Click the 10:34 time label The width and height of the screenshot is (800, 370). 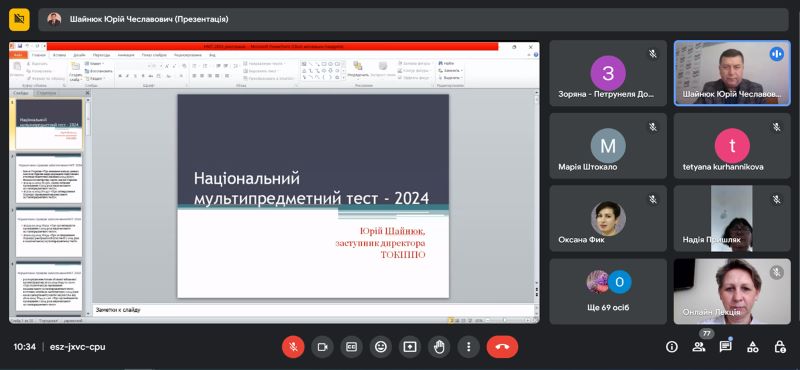[x=24, y=347]
